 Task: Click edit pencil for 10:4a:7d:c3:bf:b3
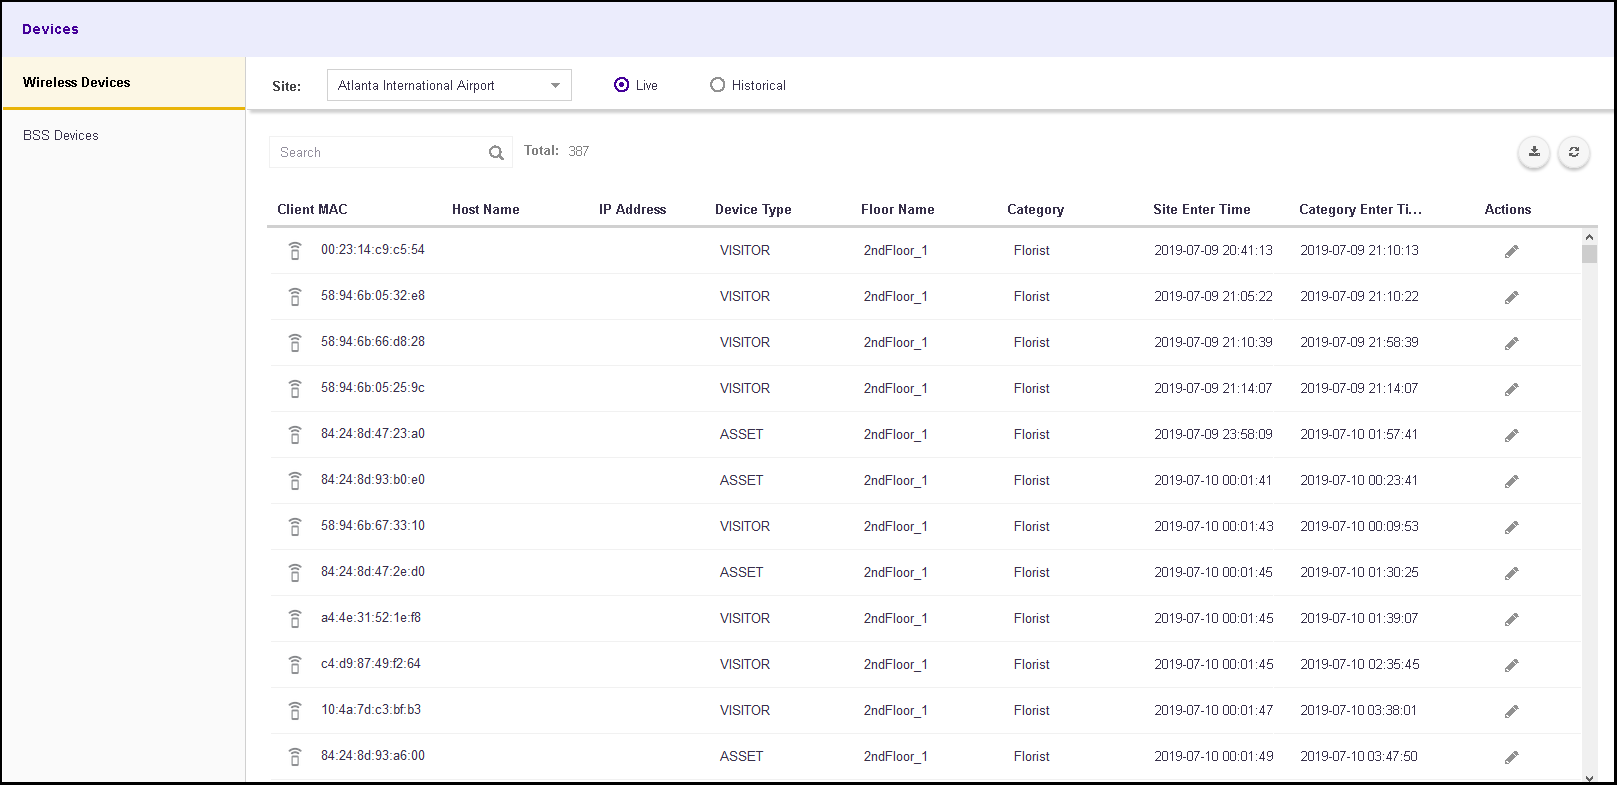point(1511,711)
